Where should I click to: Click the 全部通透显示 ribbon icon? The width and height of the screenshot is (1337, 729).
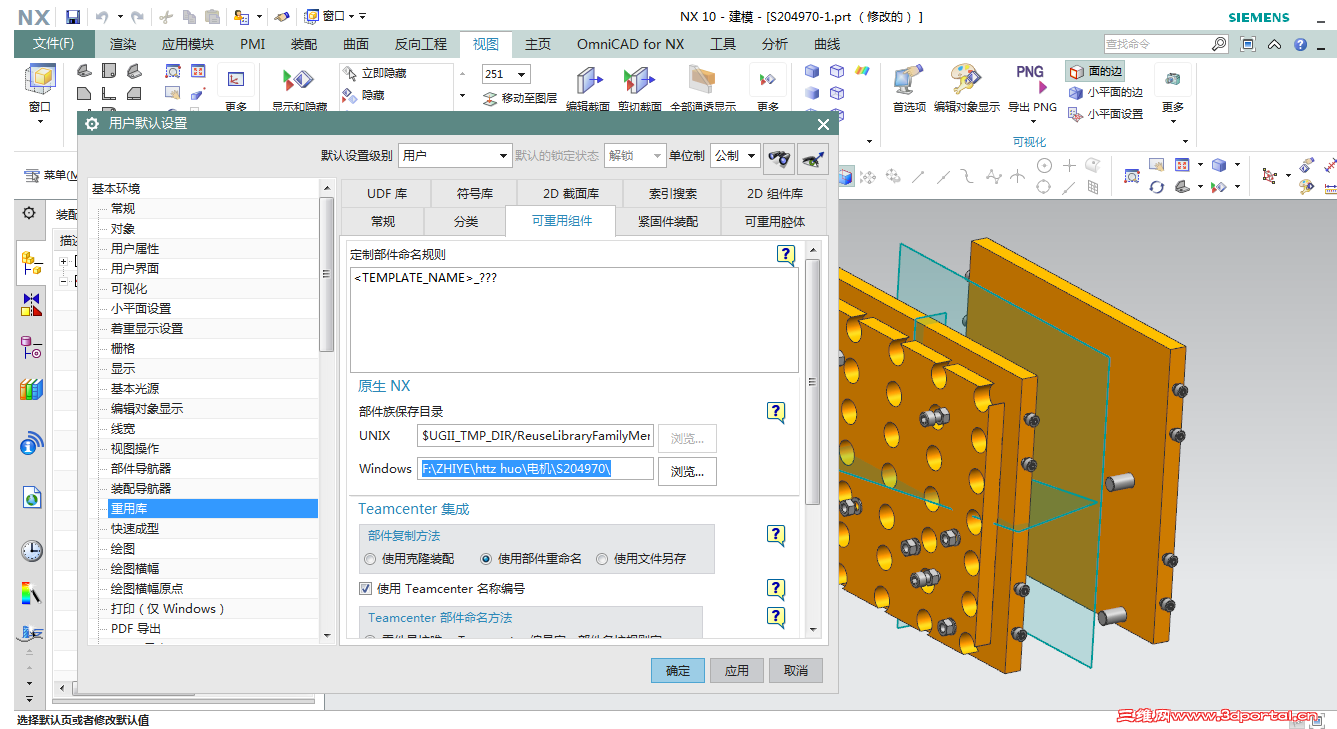[702, 88]
